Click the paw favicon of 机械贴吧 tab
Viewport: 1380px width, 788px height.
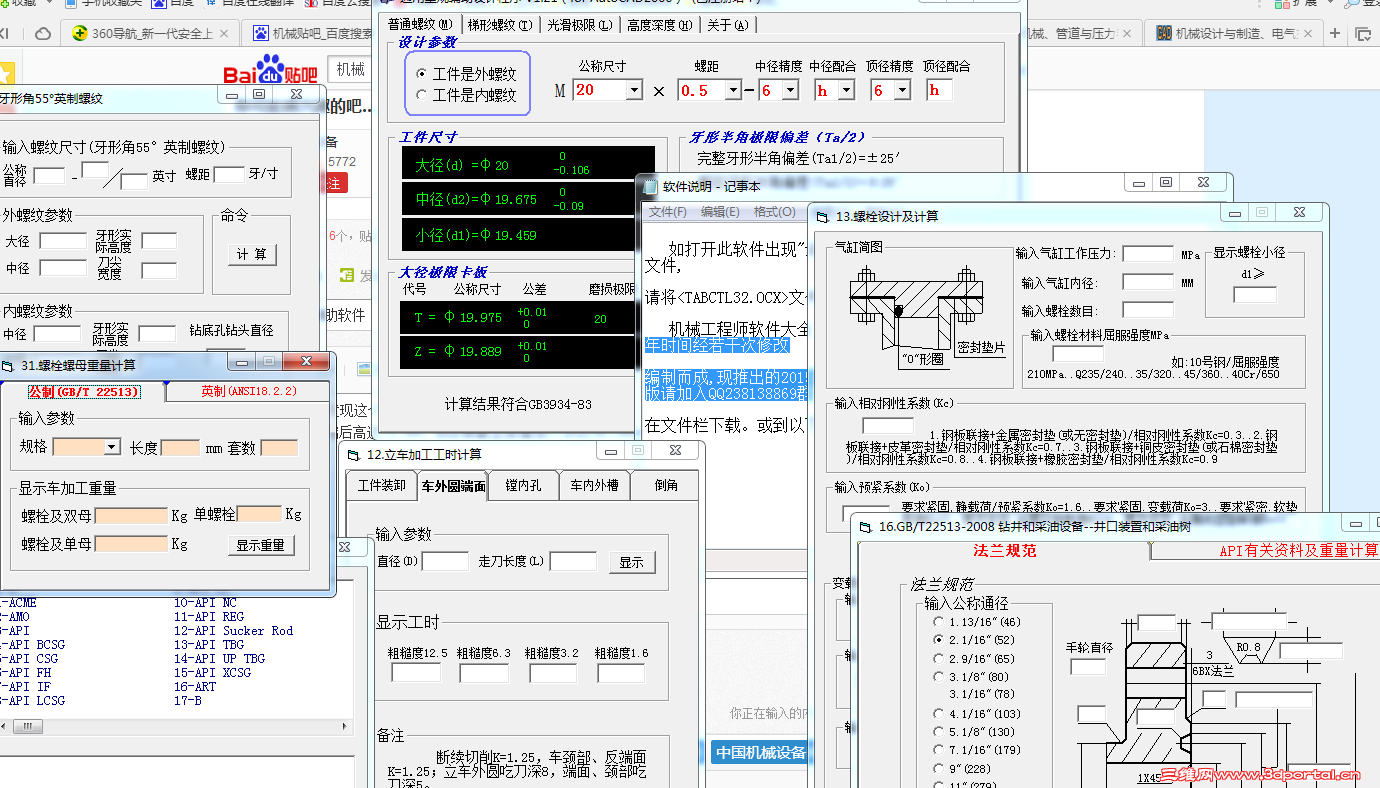[261, 33]
